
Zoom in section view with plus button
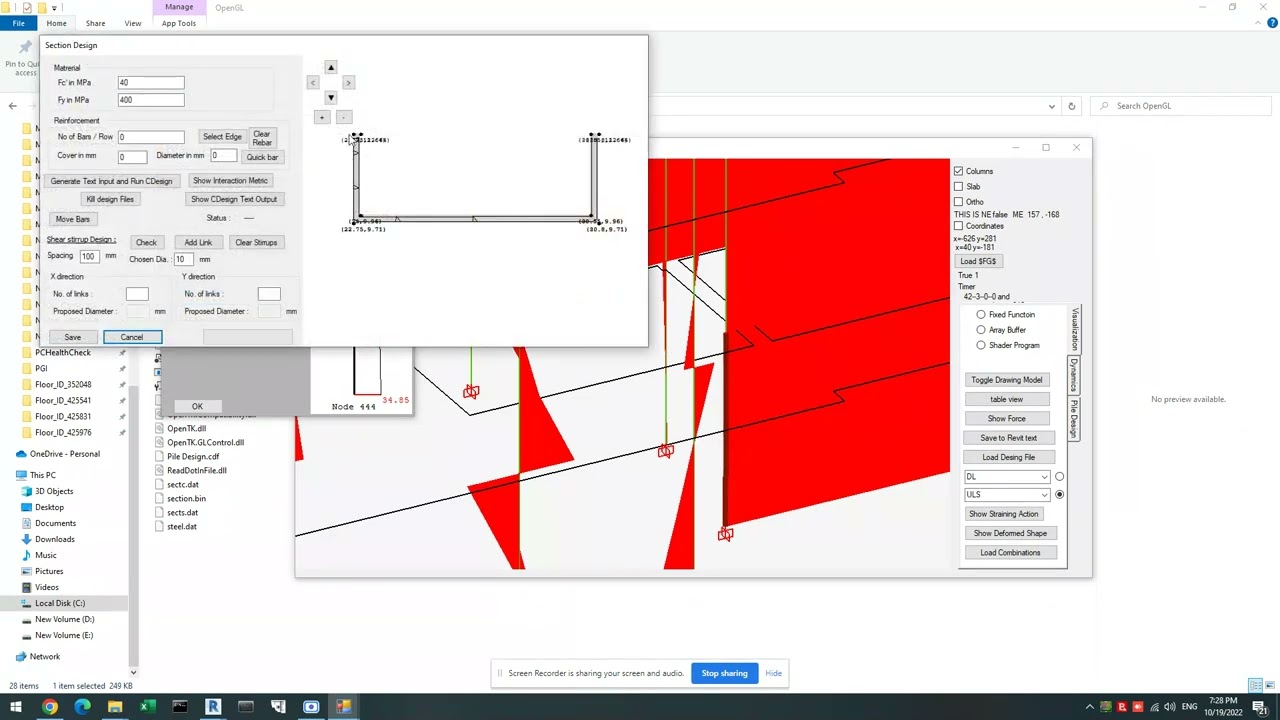(322, 117)
